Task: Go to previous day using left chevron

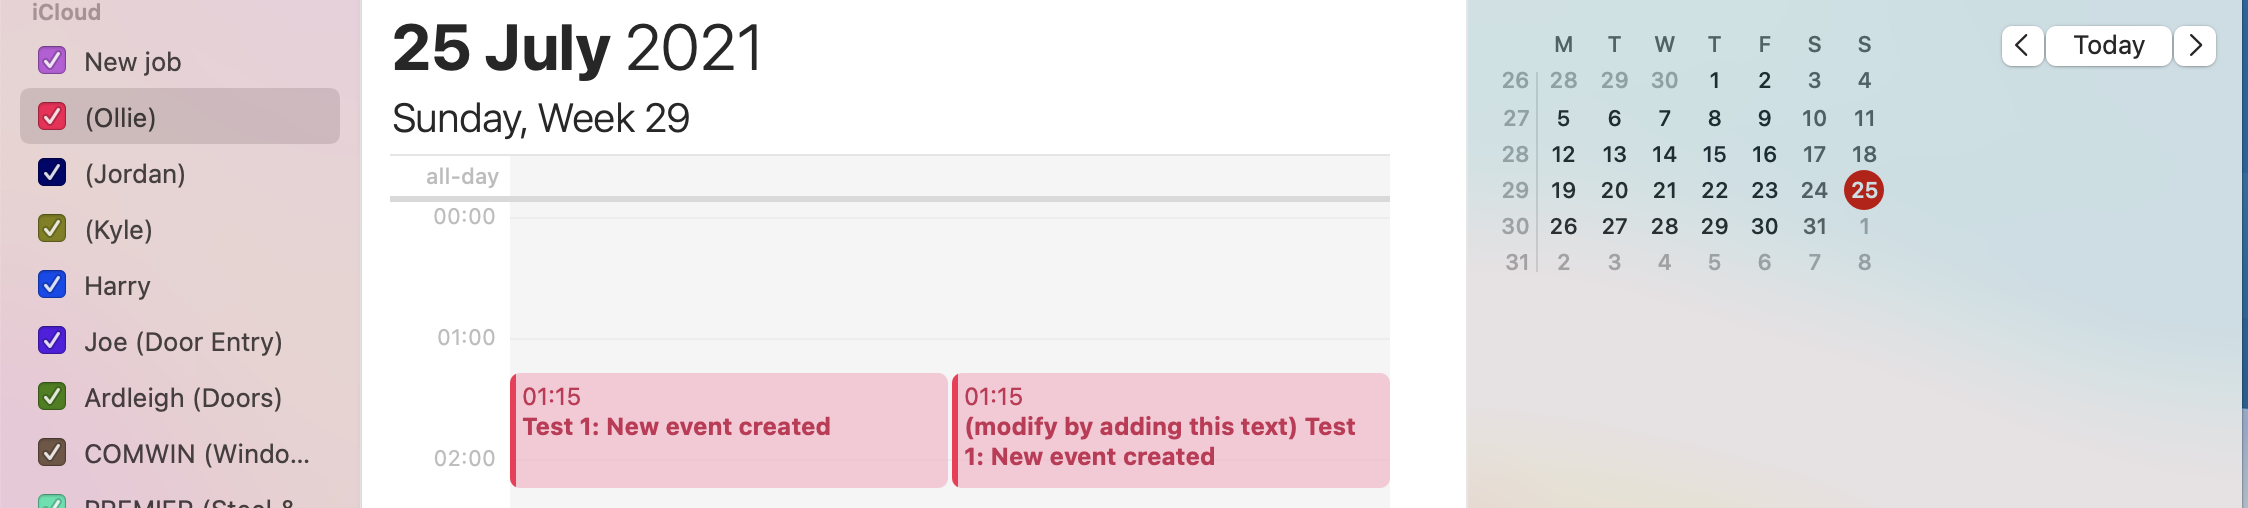Action: pos(2021,46)
